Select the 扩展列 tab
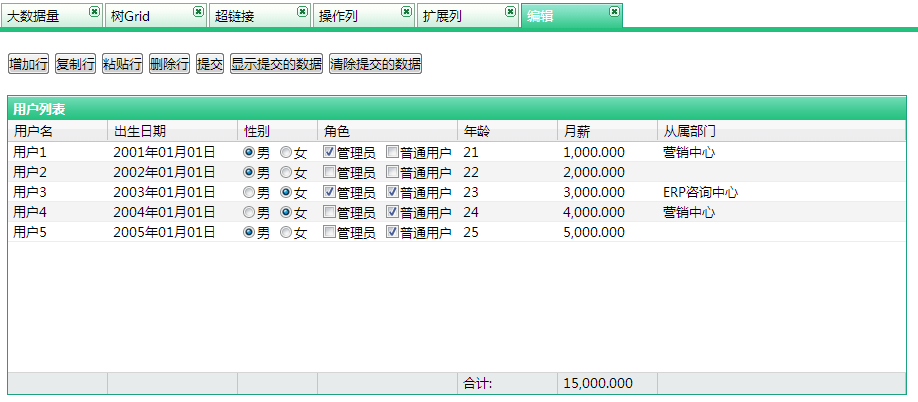Image resolution: width=918 pixels, height=402 pixels. pos(468,16)
